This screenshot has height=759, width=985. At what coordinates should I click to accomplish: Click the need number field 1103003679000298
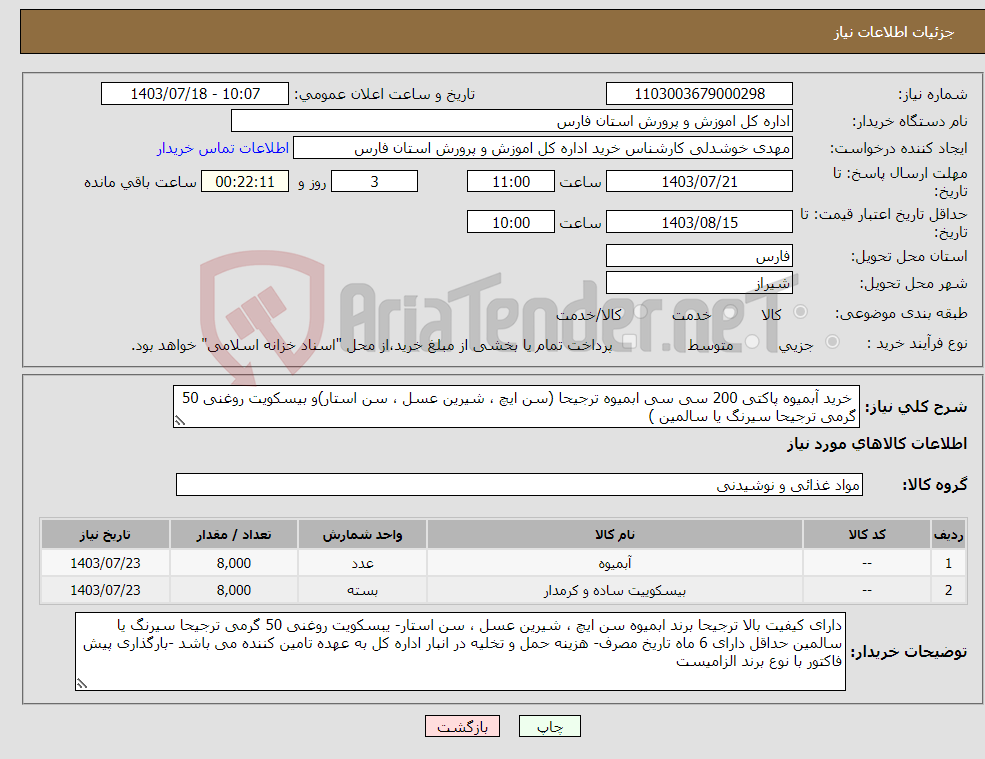coord(699,94)
